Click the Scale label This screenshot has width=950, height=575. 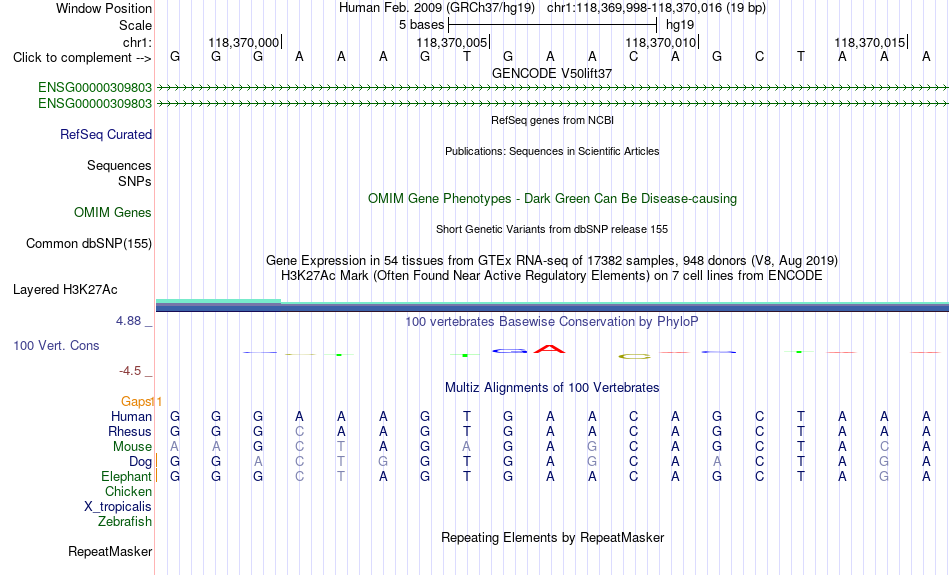135,25
